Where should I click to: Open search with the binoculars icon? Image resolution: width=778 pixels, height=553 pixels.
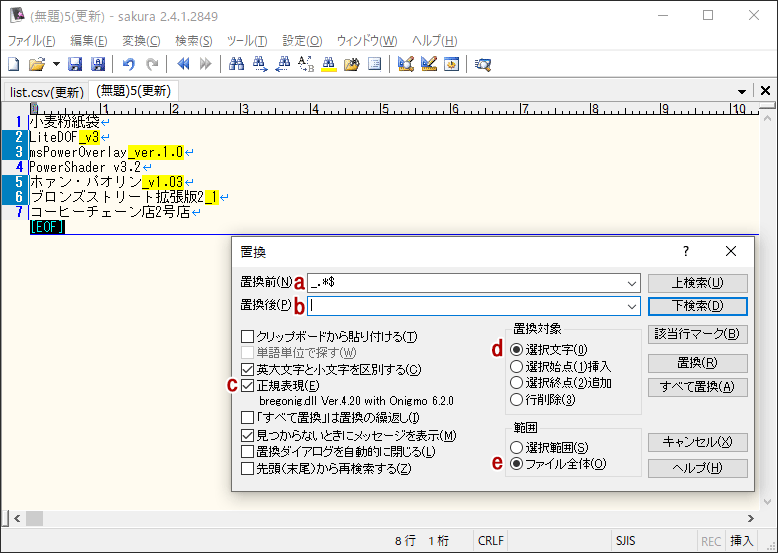coord(236,64)
